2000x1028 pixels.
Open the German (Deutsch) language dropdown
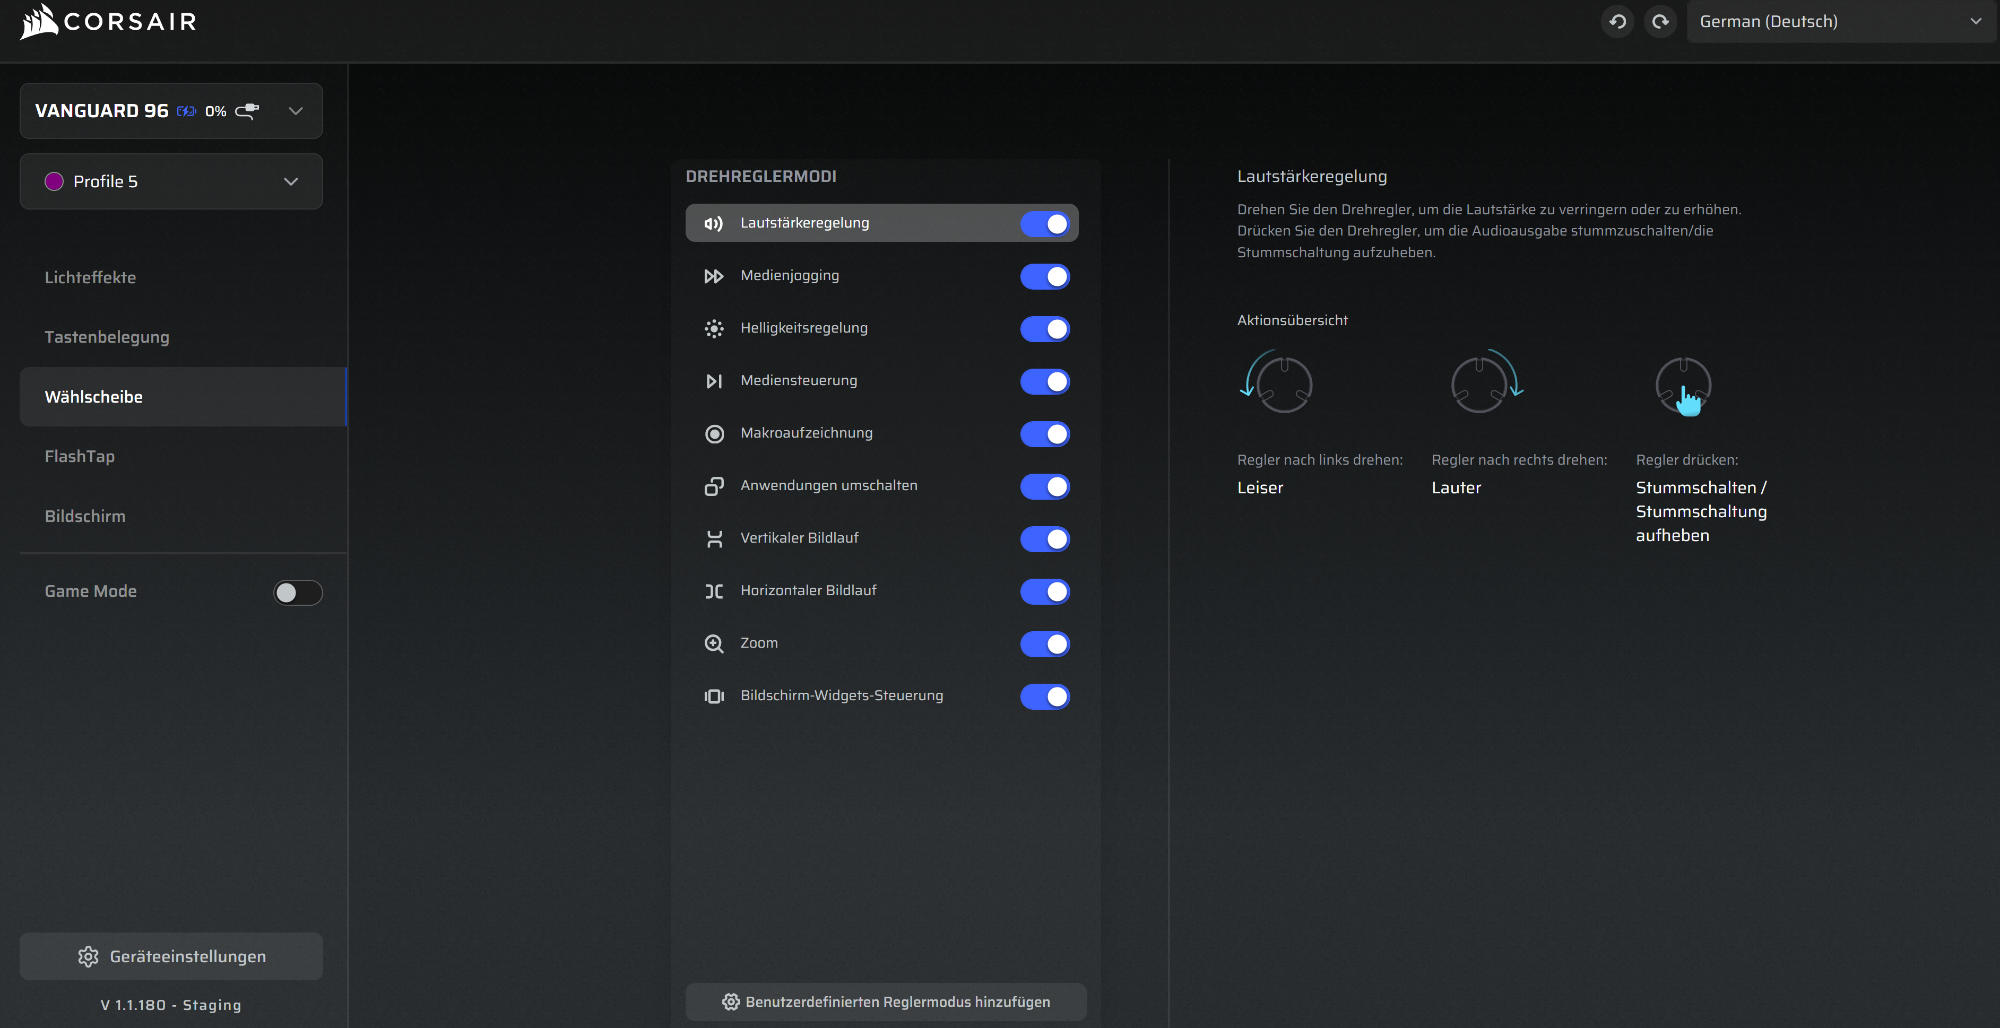[x=1840, y=21]
